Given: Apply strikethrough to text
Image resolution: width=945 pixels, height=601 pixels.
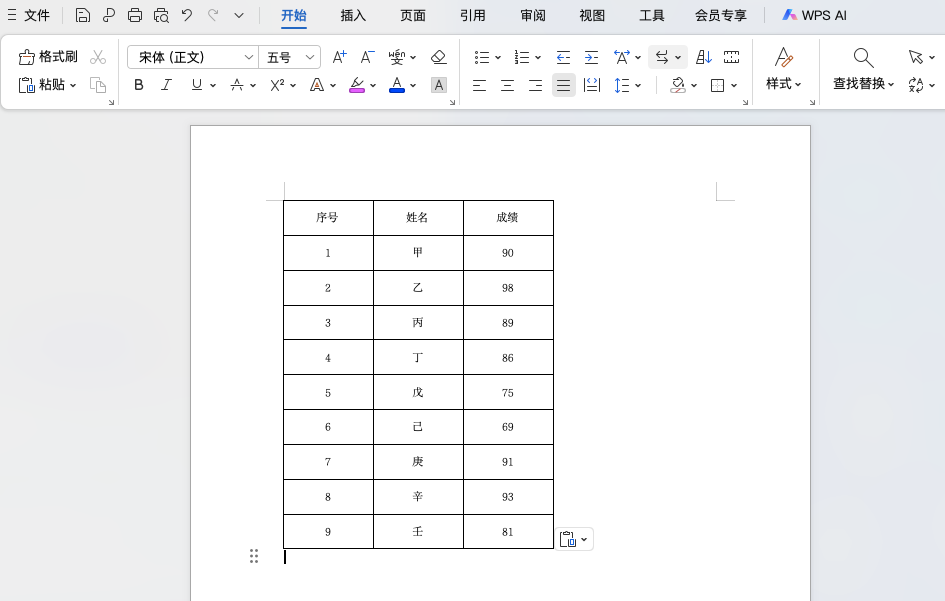Looking at the screenshot, I should (238, 85).
